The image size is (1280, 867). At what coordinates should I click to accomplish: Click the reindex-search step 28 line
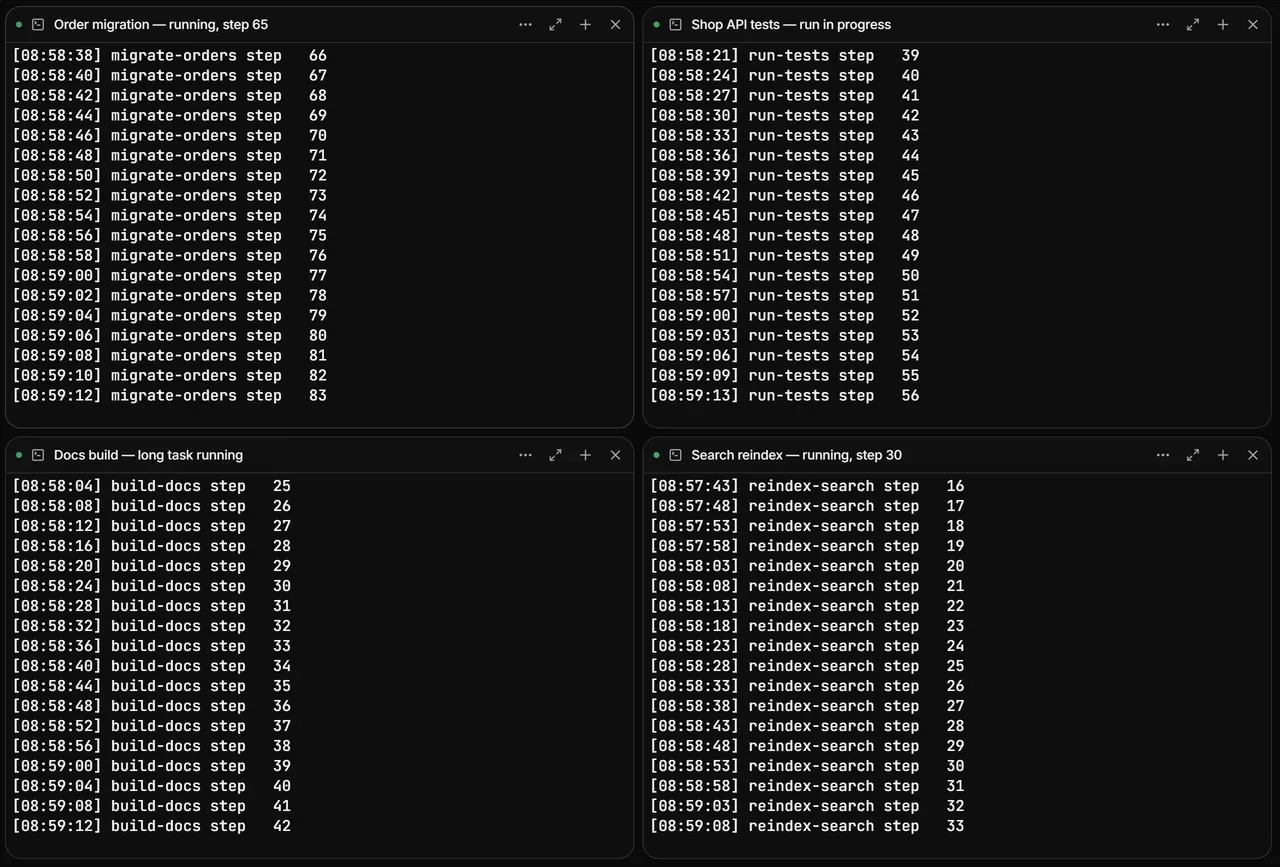click(x=807, y=727)
